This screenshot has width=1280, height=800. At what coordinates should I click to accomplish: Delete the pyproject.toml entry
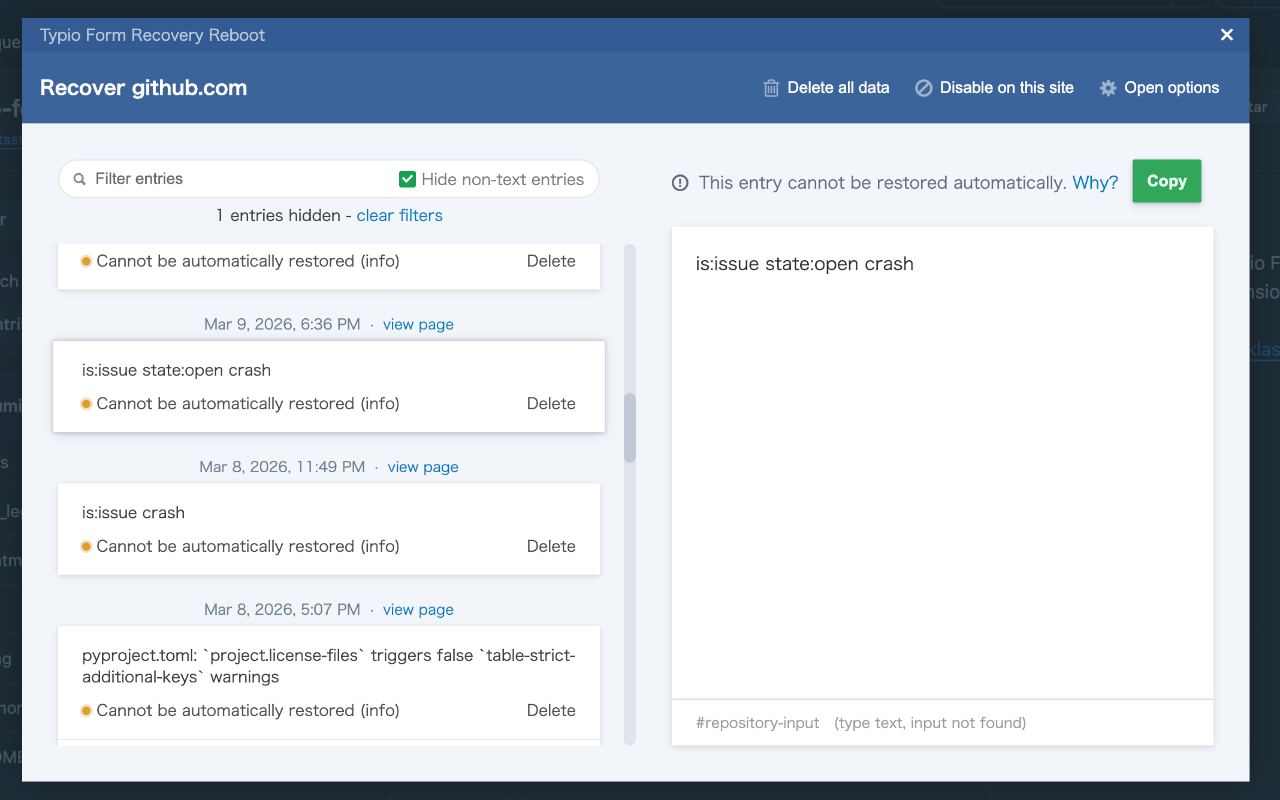551,711
